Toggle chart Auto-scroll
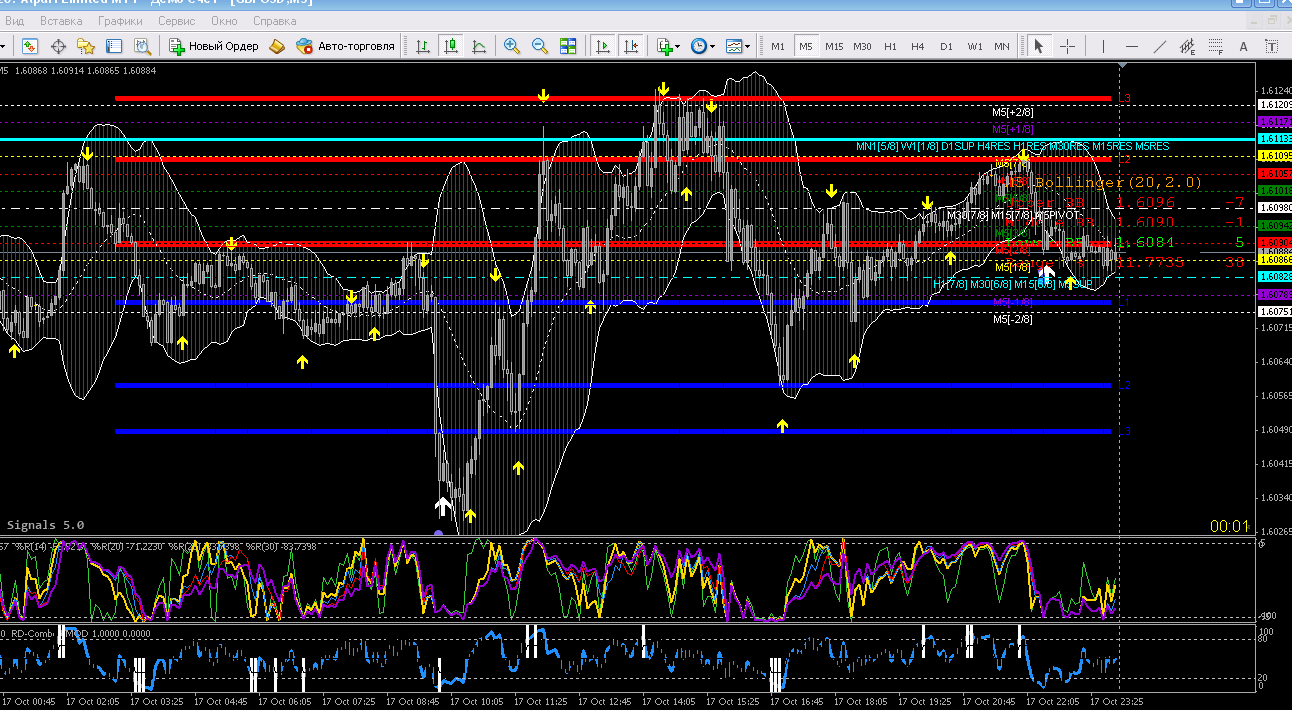 [x=602, y=46]
